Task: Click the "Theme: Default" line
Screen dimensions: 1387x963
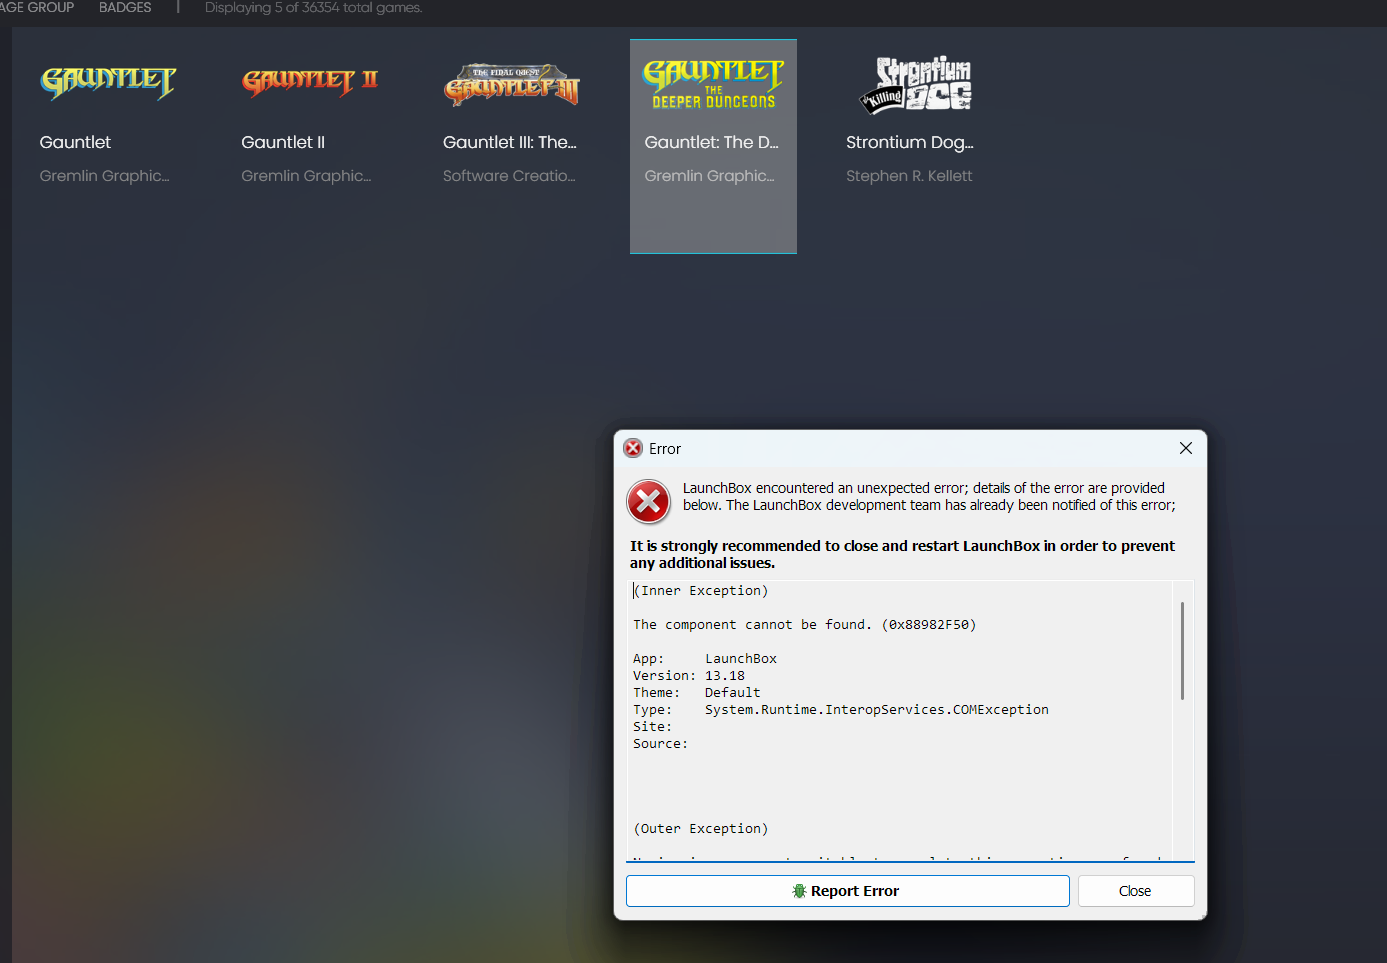Action: (697, 693)
